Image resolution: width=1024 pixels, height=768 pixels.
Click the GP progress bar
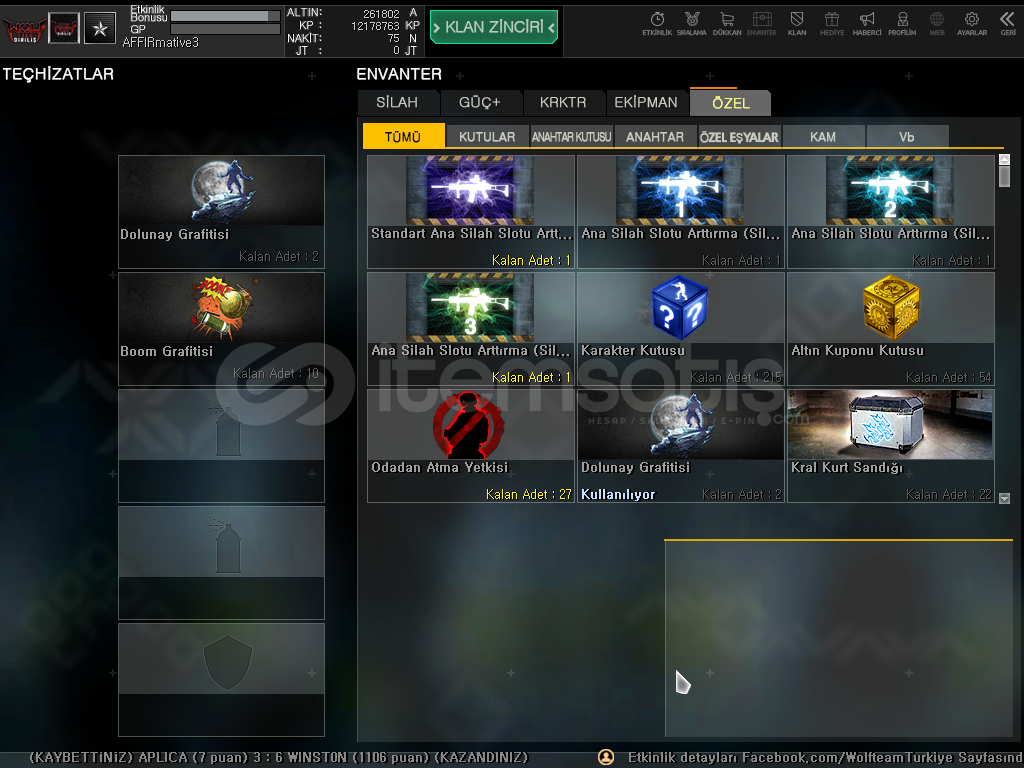[x=225, y=29]
